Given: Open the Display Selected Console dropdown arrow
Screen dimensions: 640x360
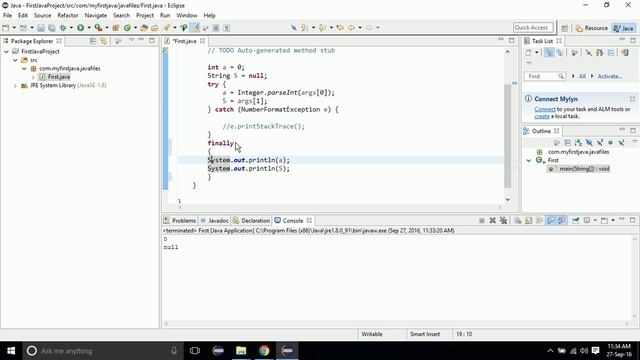Looking at the screenshot, I should 595,220.
